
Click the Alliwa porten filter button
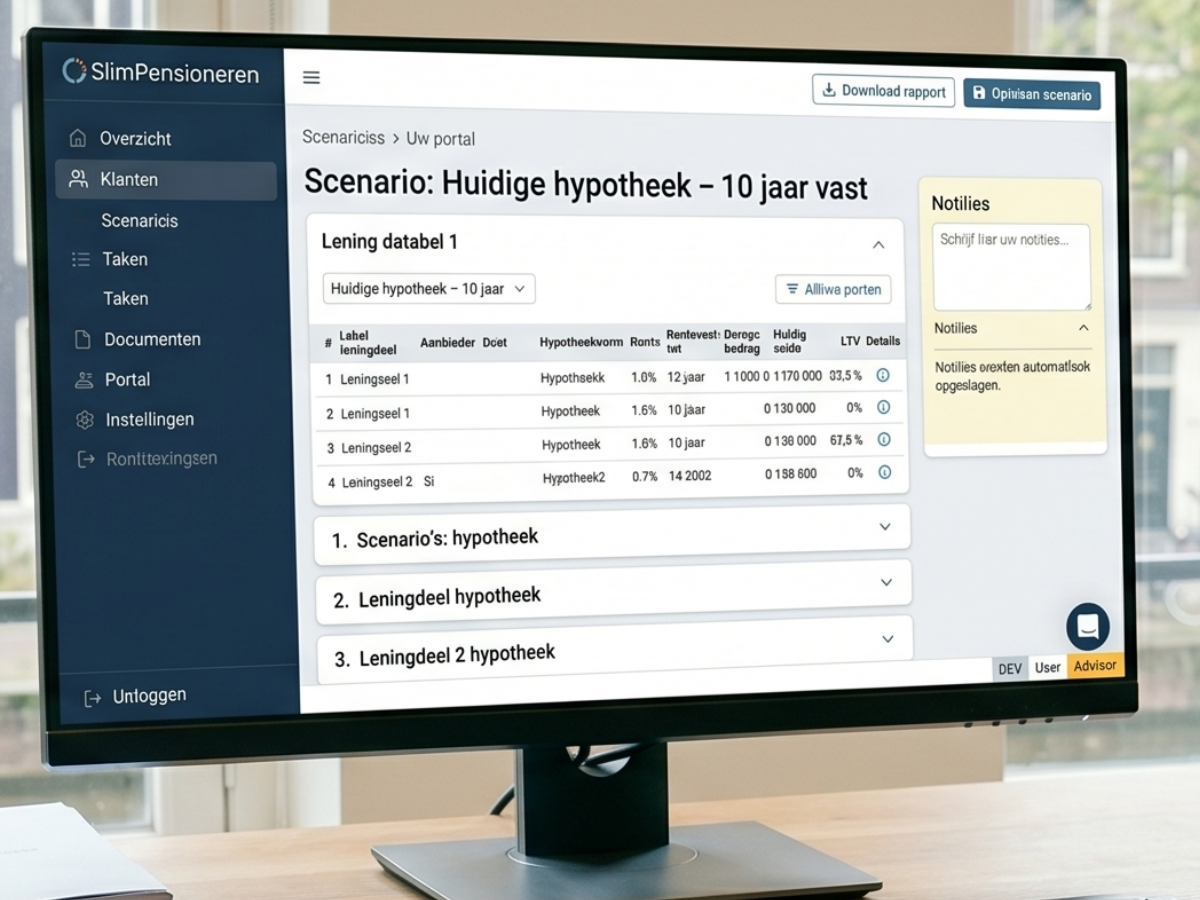(x=833, y=289)
